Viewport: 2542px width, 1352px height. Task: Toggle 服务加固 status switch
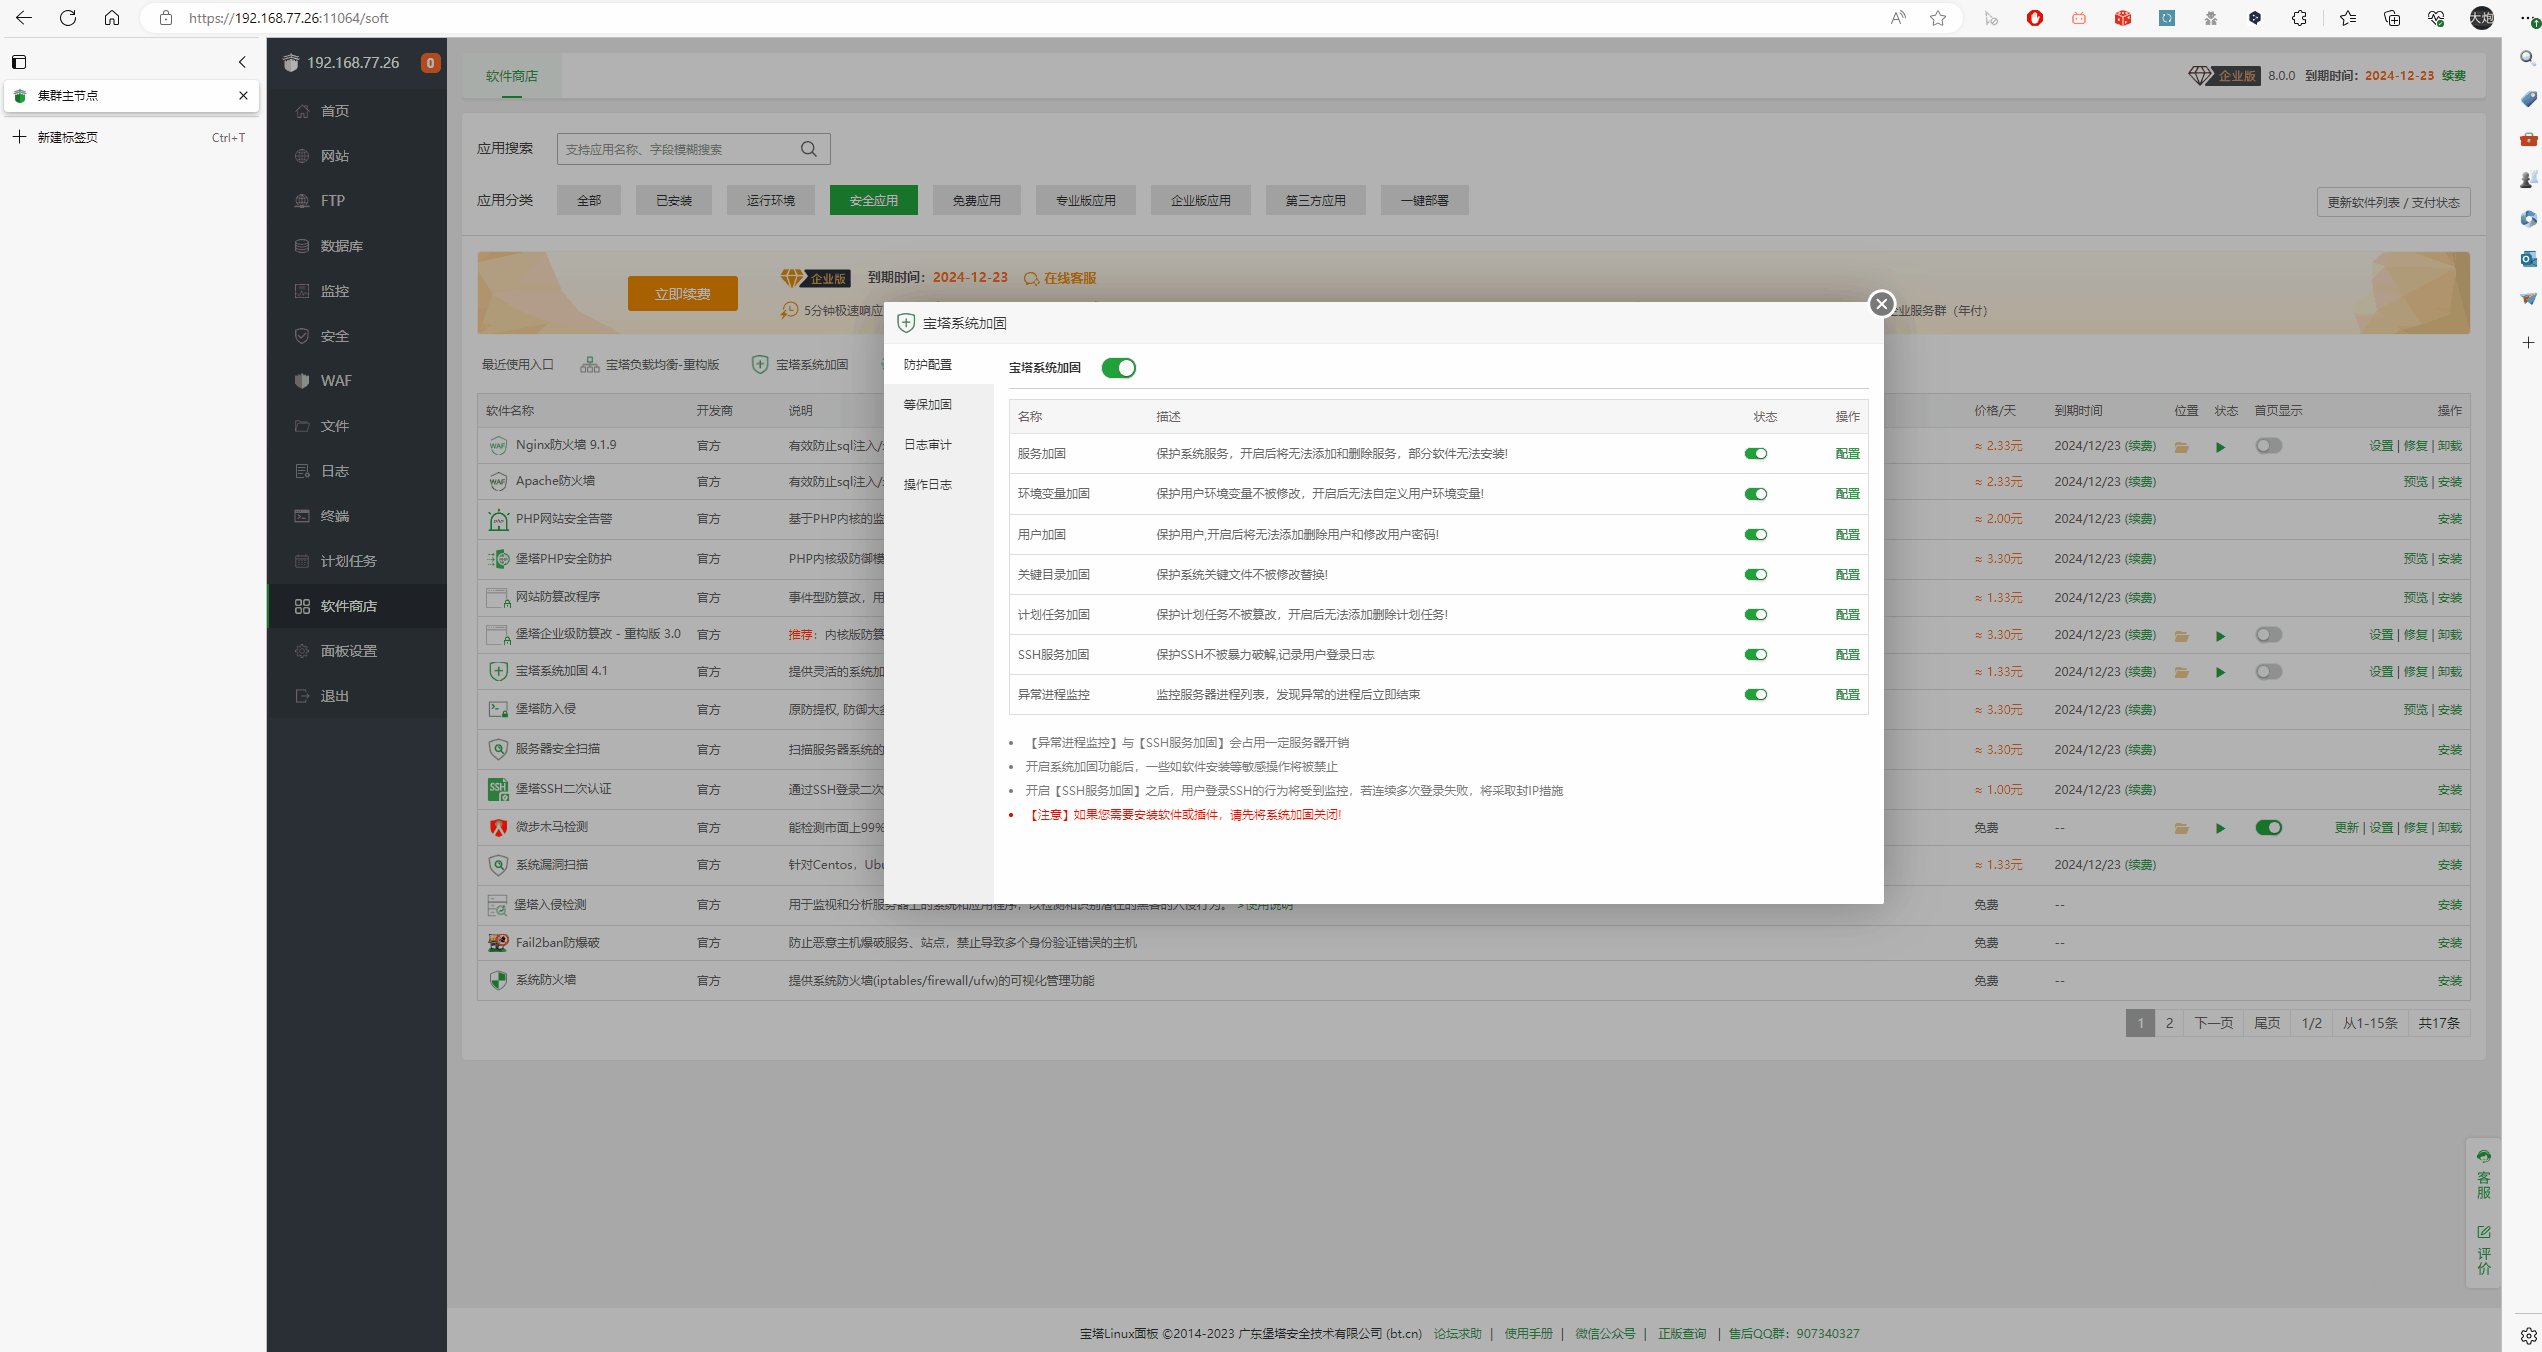click(x=1756, y=454)
